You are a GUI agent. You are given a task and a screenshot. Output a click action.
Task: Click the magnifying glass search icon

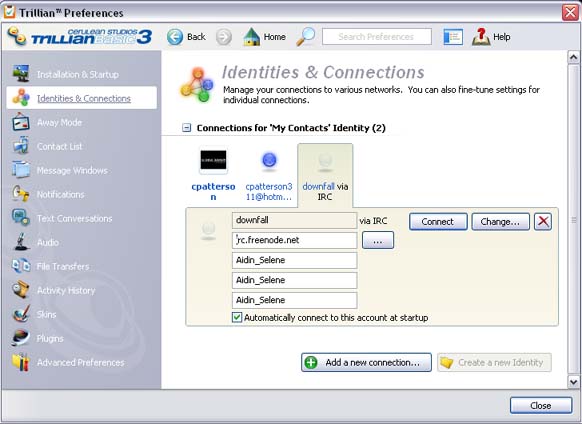tap(306, 37)
